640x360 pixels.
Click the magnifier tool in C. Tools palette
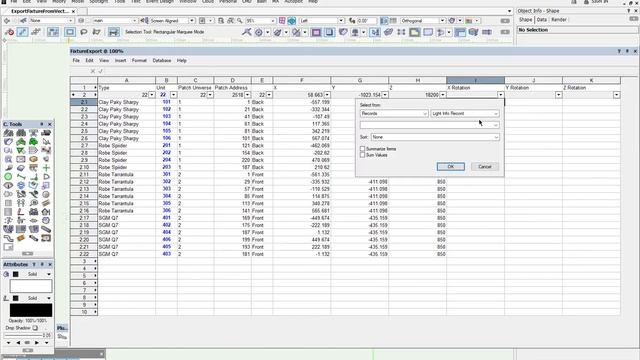click(8, 159)
